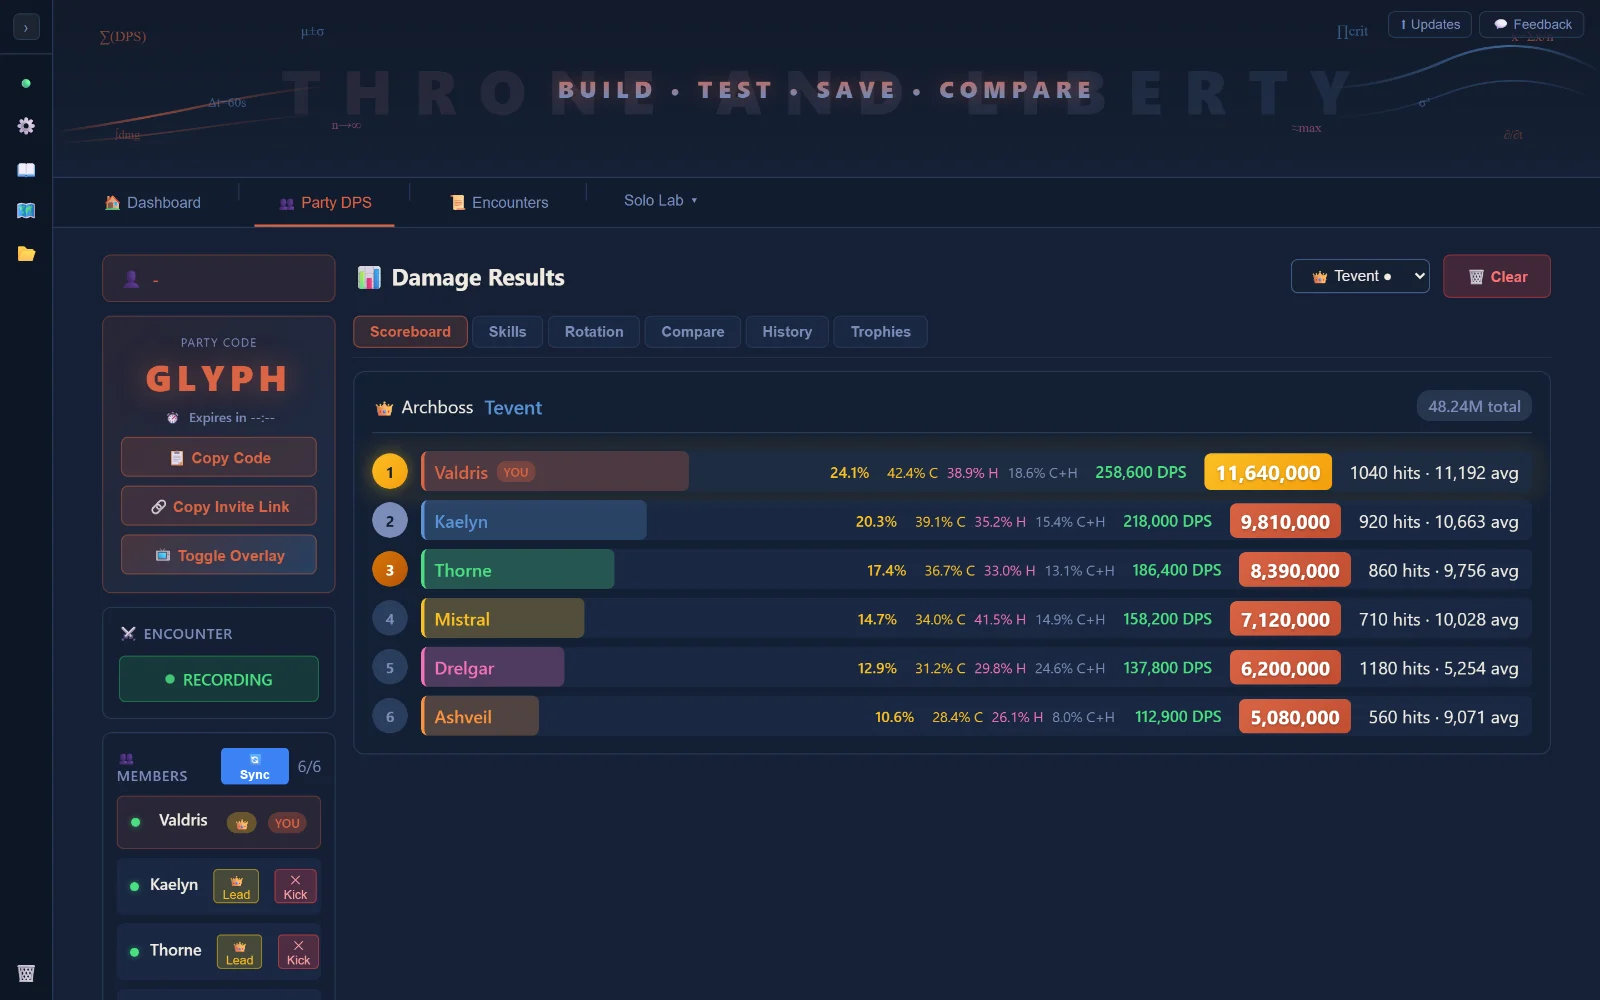Image resolution: width=1600 pixels, height=1000 pixels.
Task: Select Ashveil damage bar
Action: pyautogui.click(x=480, y=717)
